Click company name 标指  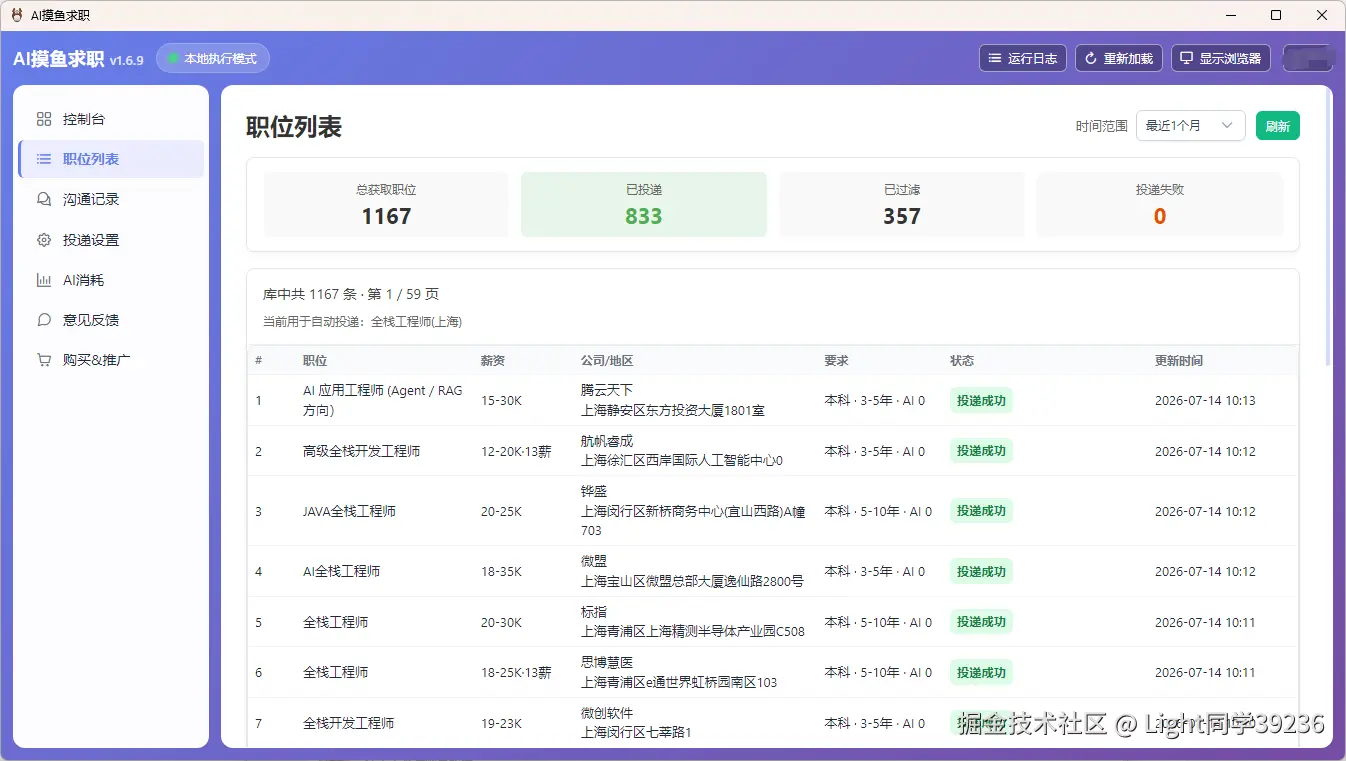[594, 612]
